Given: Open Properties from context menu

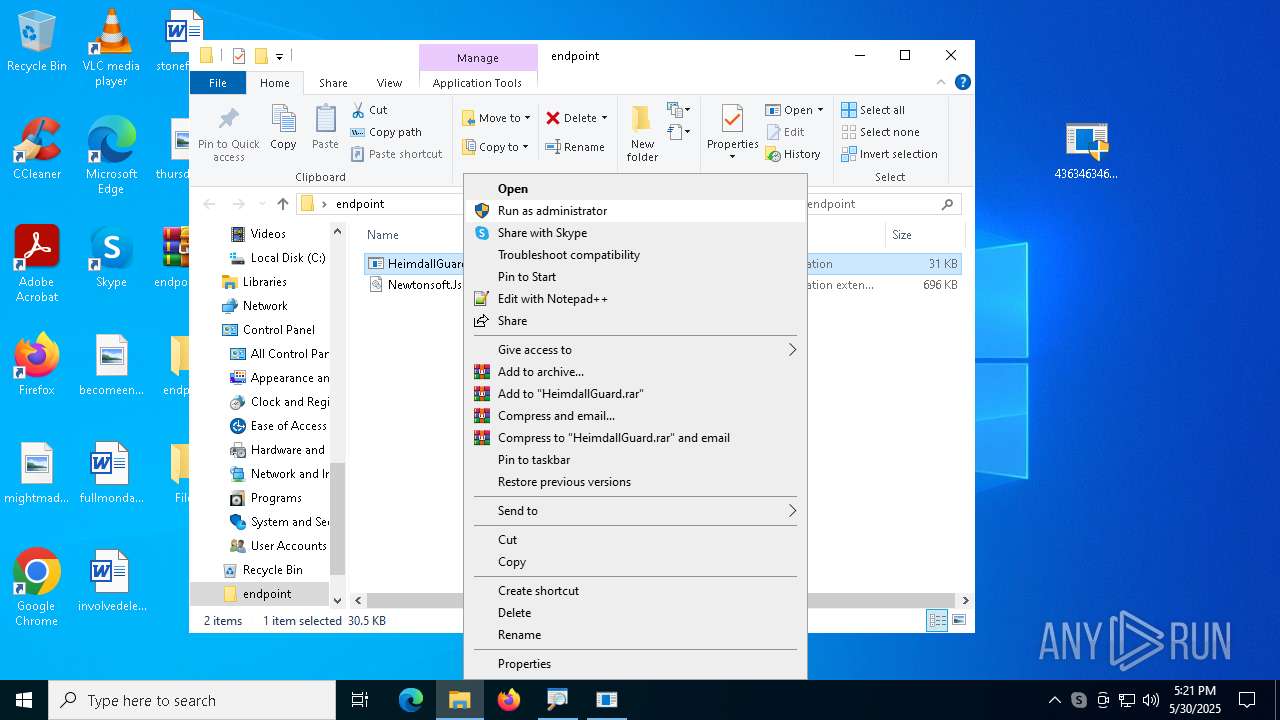Looking at the screenshot, I should [636, 664].
